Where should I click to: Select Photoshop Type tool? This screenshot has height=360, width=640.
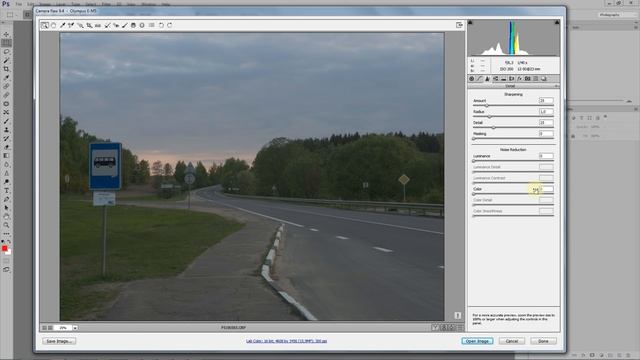[6, 191]
